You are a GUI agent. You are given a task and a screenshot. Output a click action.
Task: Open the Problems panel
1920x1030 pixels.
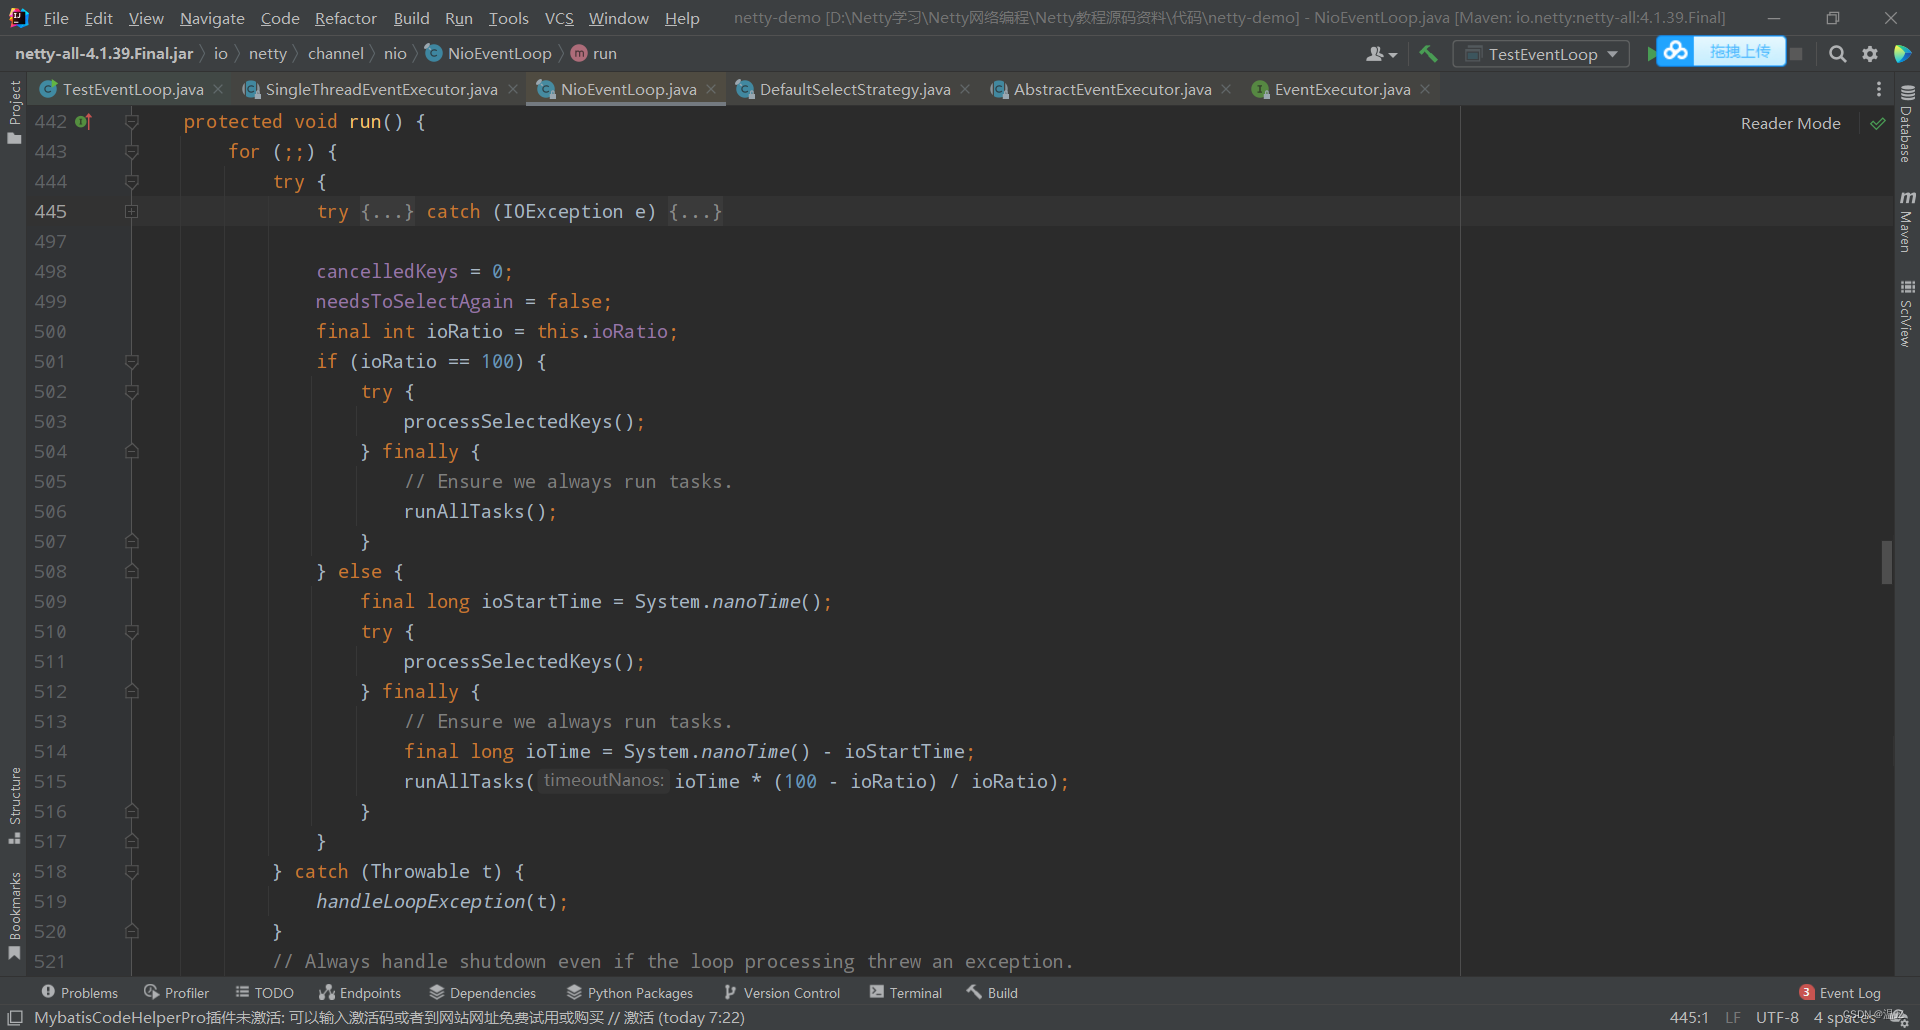(x=80, y=992)
